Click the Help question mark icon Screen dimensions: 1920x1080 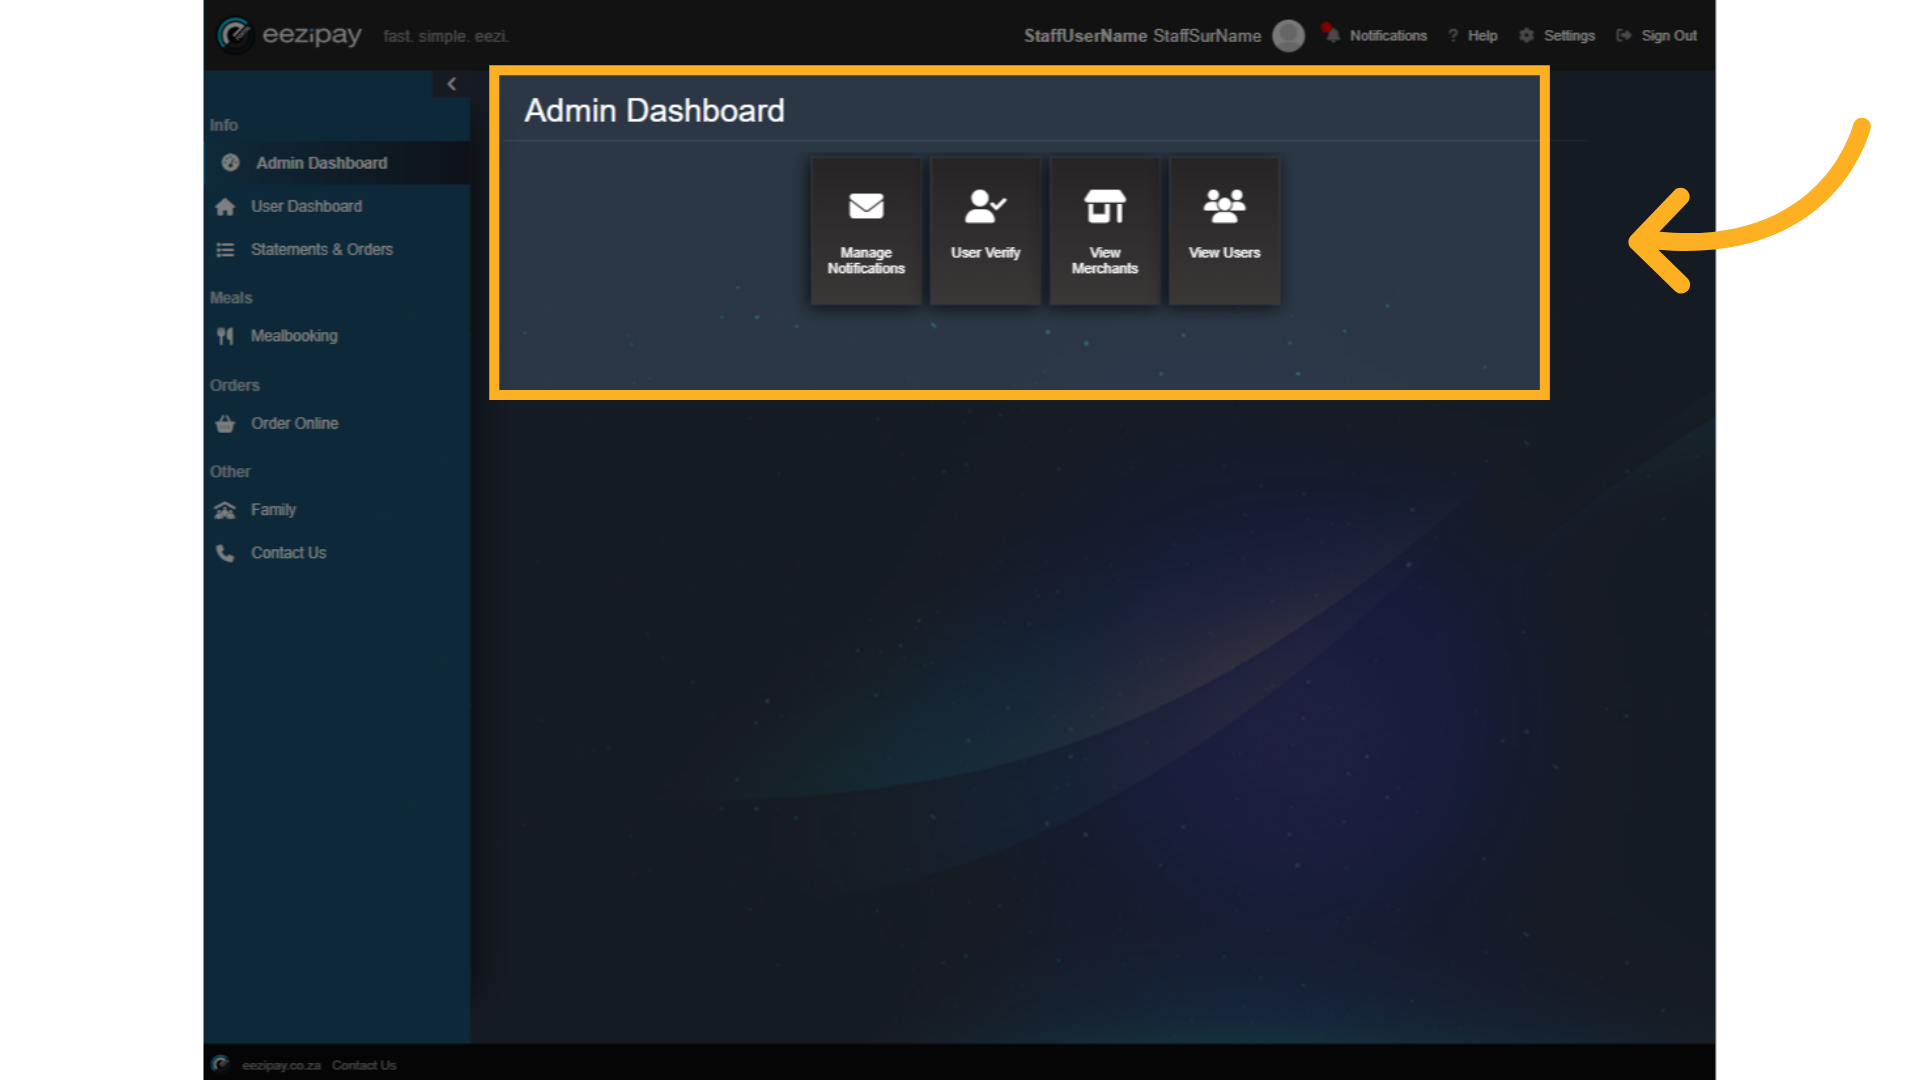click(1453, 36)
